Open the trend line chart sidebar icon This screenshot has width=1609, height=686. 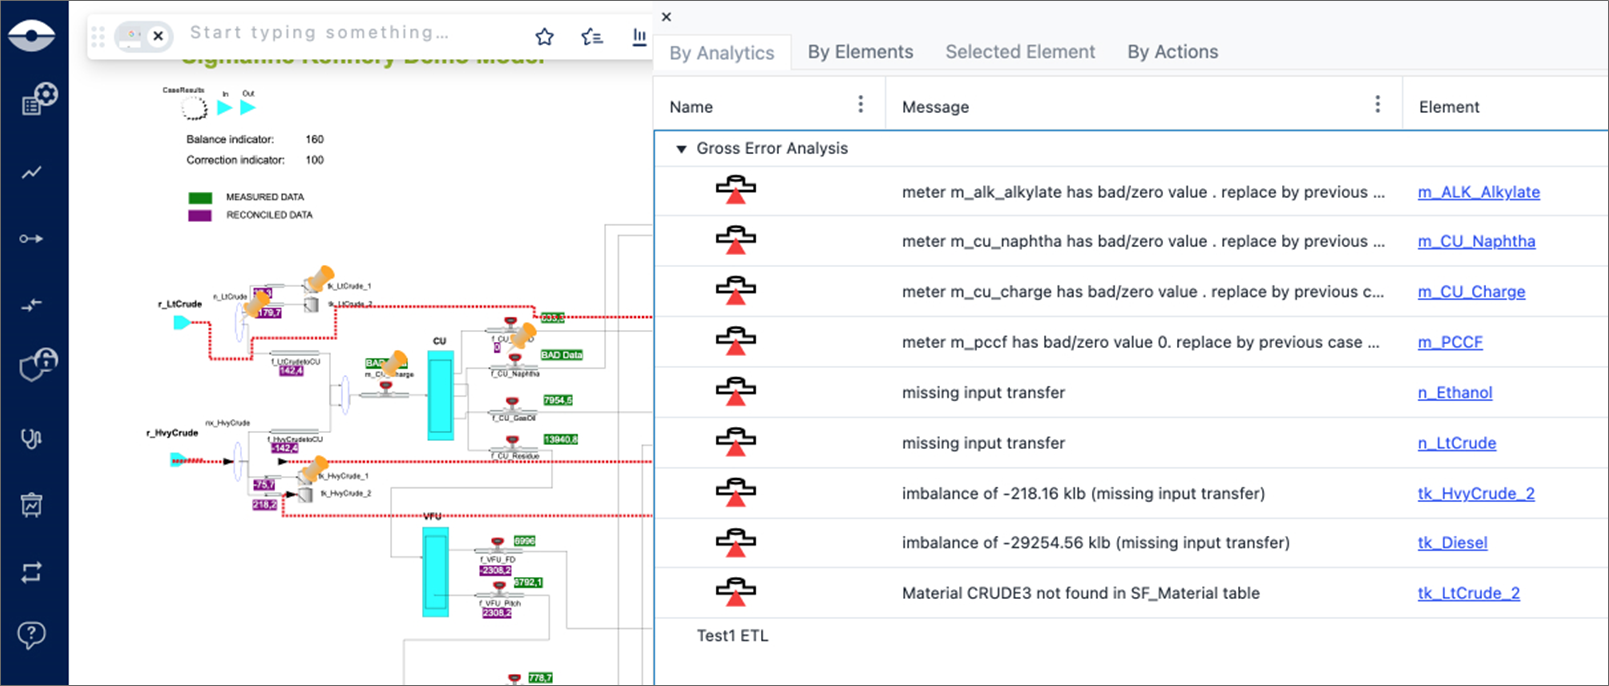click(x=32, y=173)
